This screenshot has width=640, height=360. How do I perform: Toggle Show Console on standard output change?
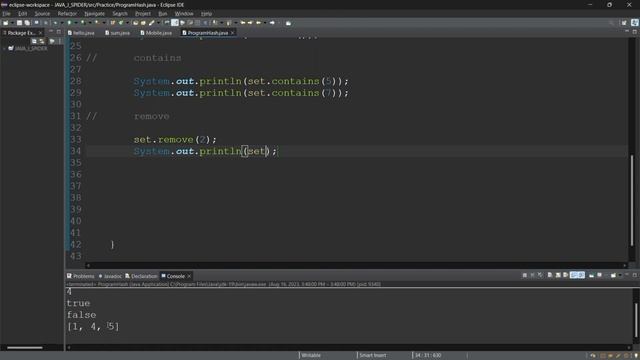pyautogui.click(x=573, y=276)
